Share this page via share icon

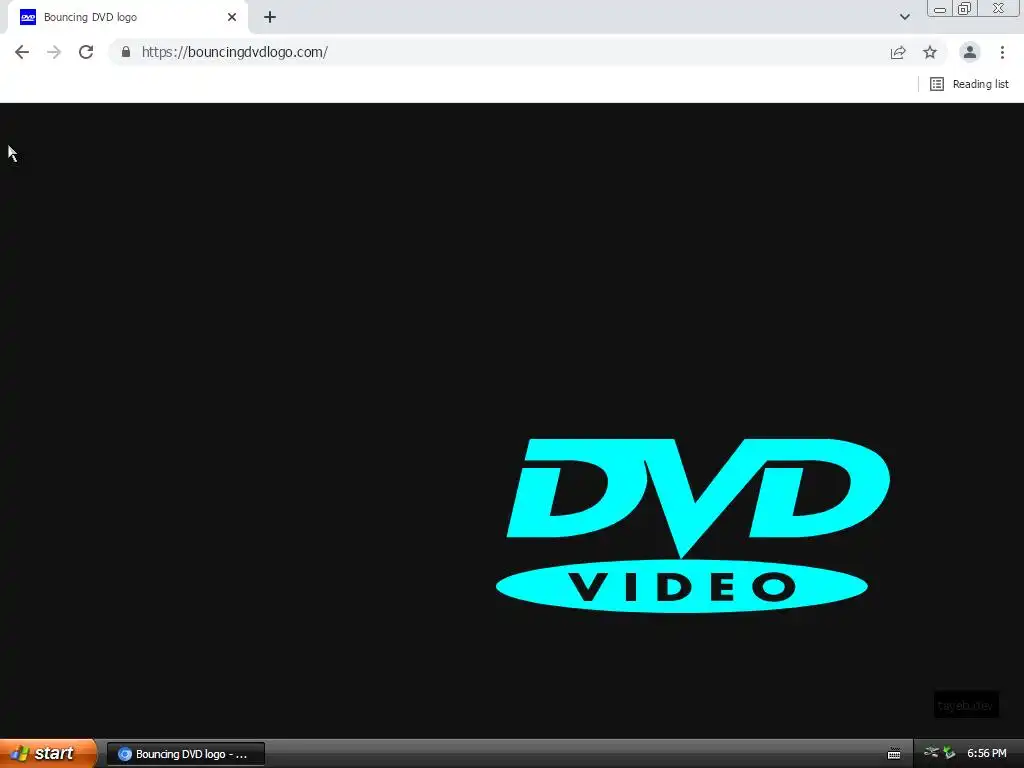click(x=898, y=52)
